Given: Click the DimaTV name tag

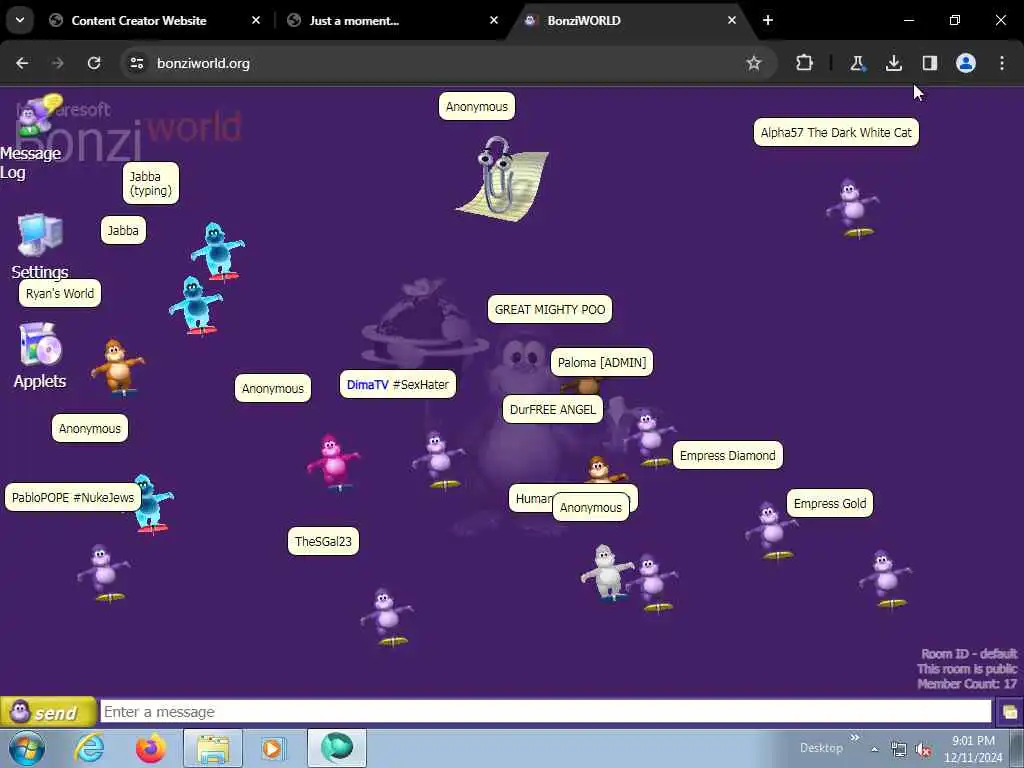Looking at the screenshot, I should click(x=398, y=385).
